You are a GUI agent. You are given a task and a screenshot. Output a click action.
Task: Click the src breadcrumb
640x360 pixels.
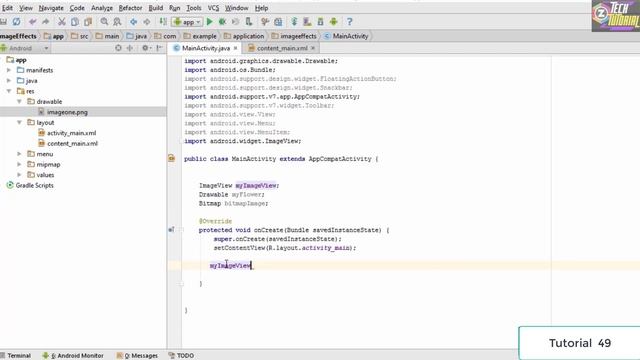[x=80, y=36]
